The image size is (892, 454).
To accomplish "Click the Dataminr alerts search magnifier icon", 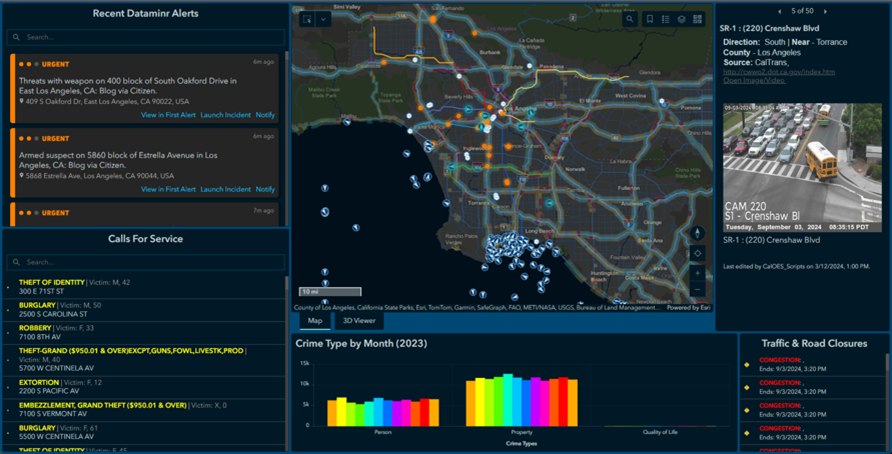I will [x=16, y=37].
